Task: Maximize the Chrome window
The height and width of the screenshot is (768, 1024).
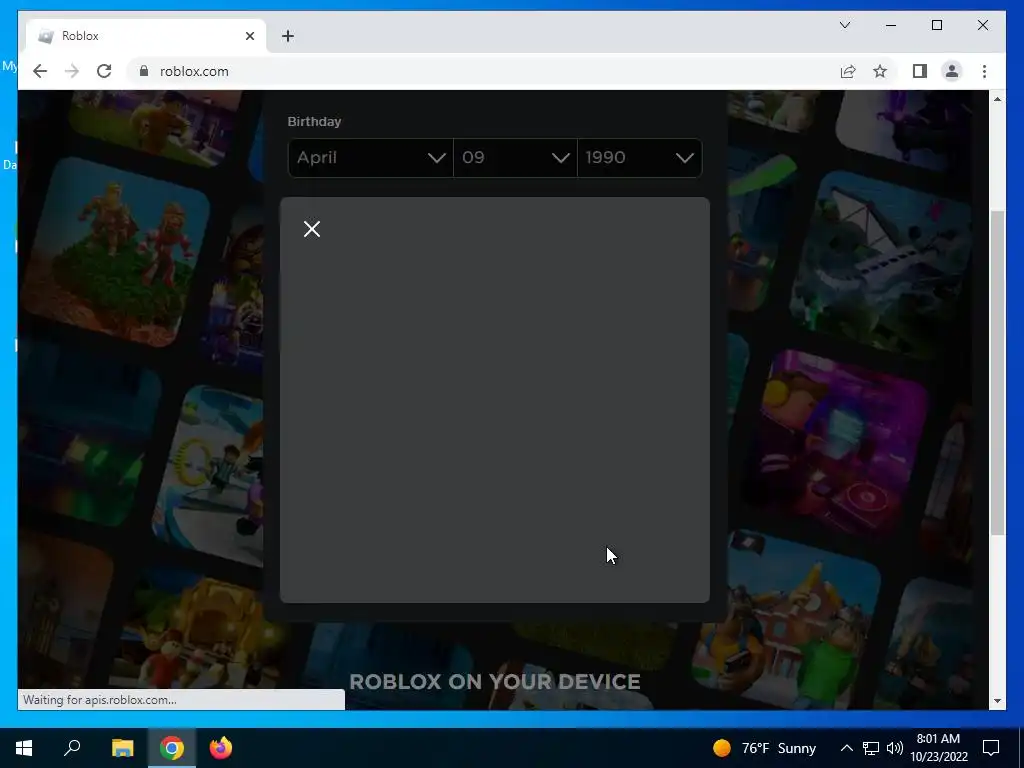Action: (936, 25)
